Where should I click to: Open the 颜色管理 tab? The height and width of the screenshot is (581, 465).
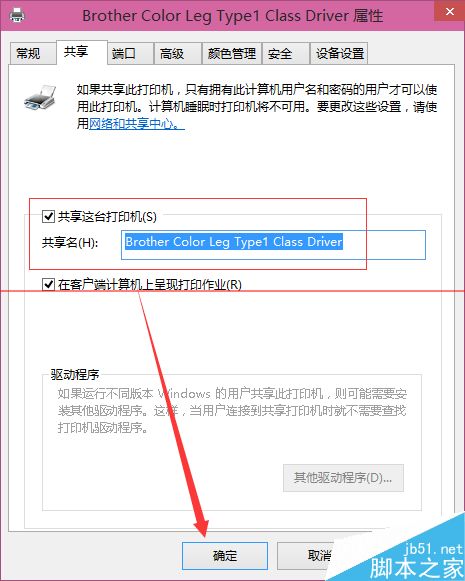(x=232, y=54)
